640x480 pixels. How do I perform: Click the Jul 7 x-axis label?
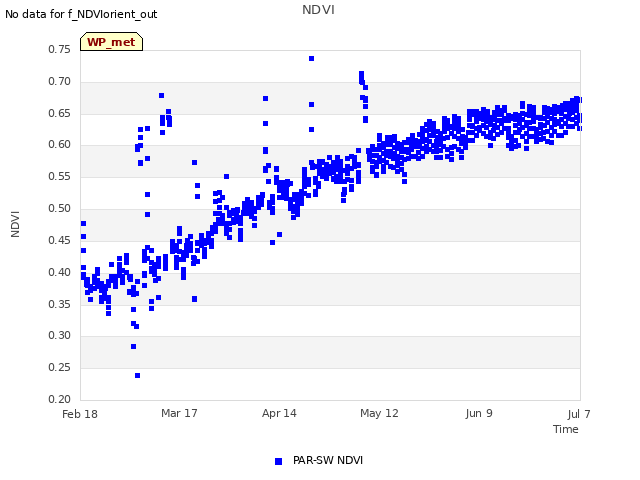pyautogui.click(x=579, y=414)
